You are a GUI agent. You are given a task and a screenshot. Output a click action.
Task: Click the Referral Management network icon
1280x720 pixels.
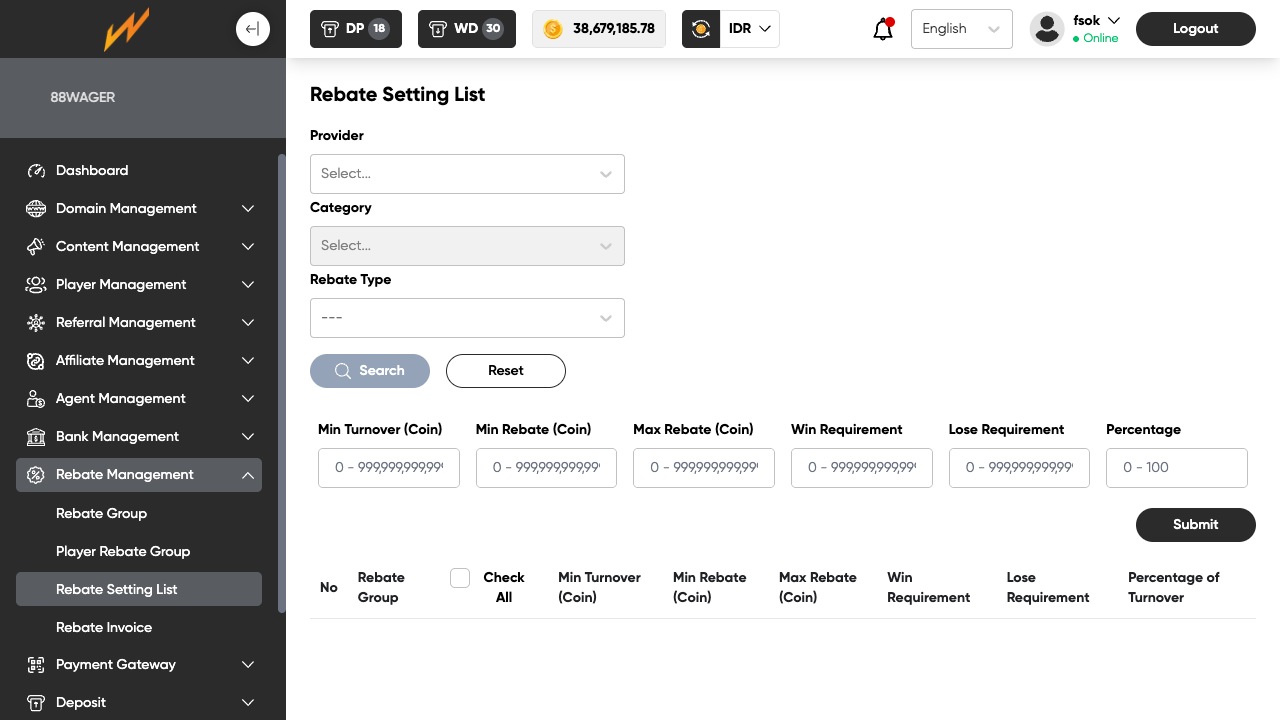pos(36,323)
